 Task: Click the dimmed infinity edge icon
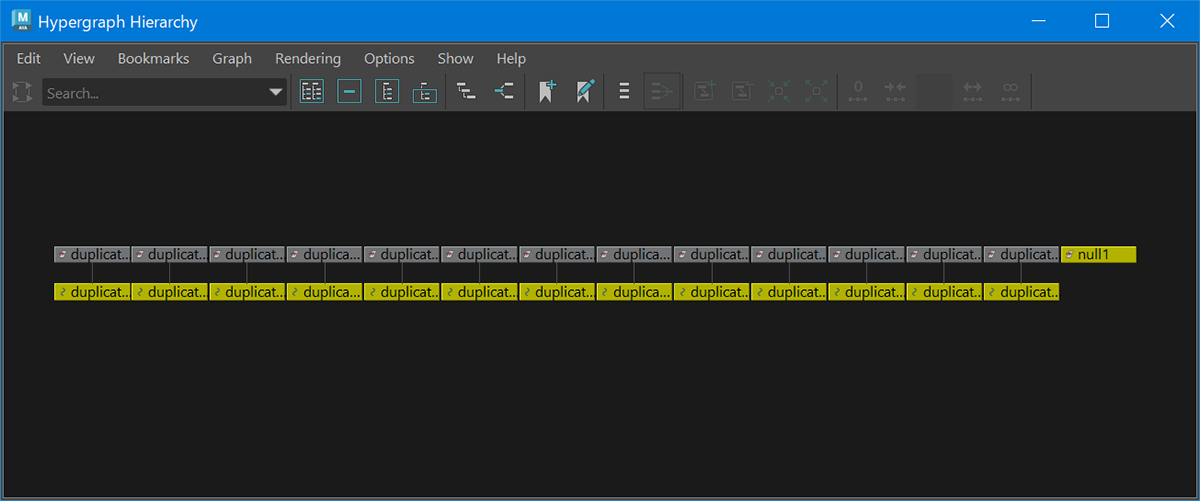point(1011,92)
